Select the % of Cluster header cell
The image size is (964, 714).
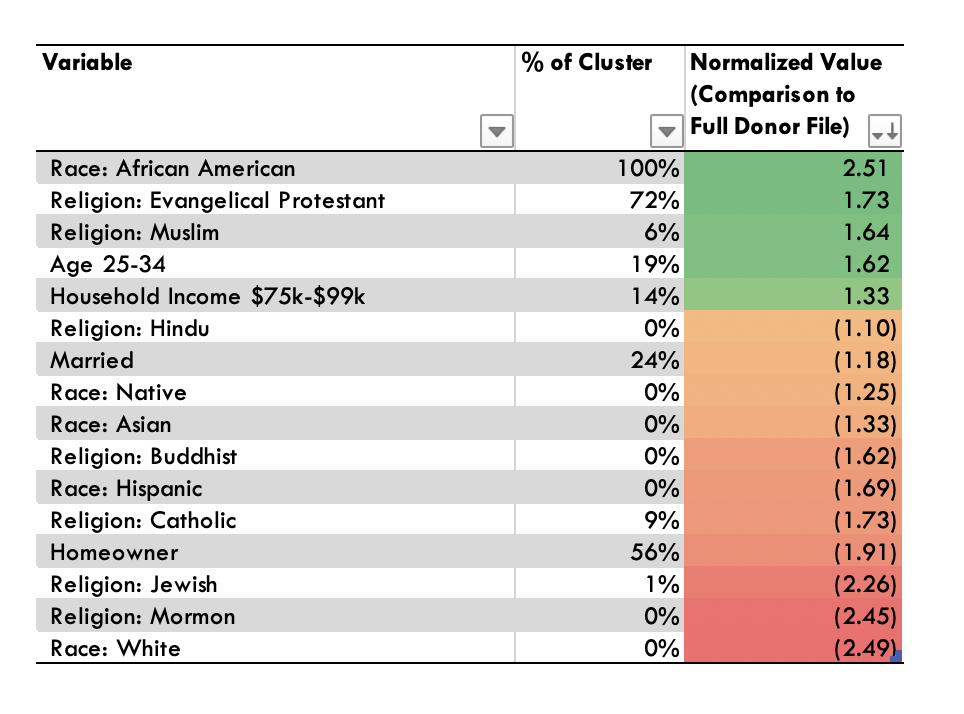[x=599, y=98]
